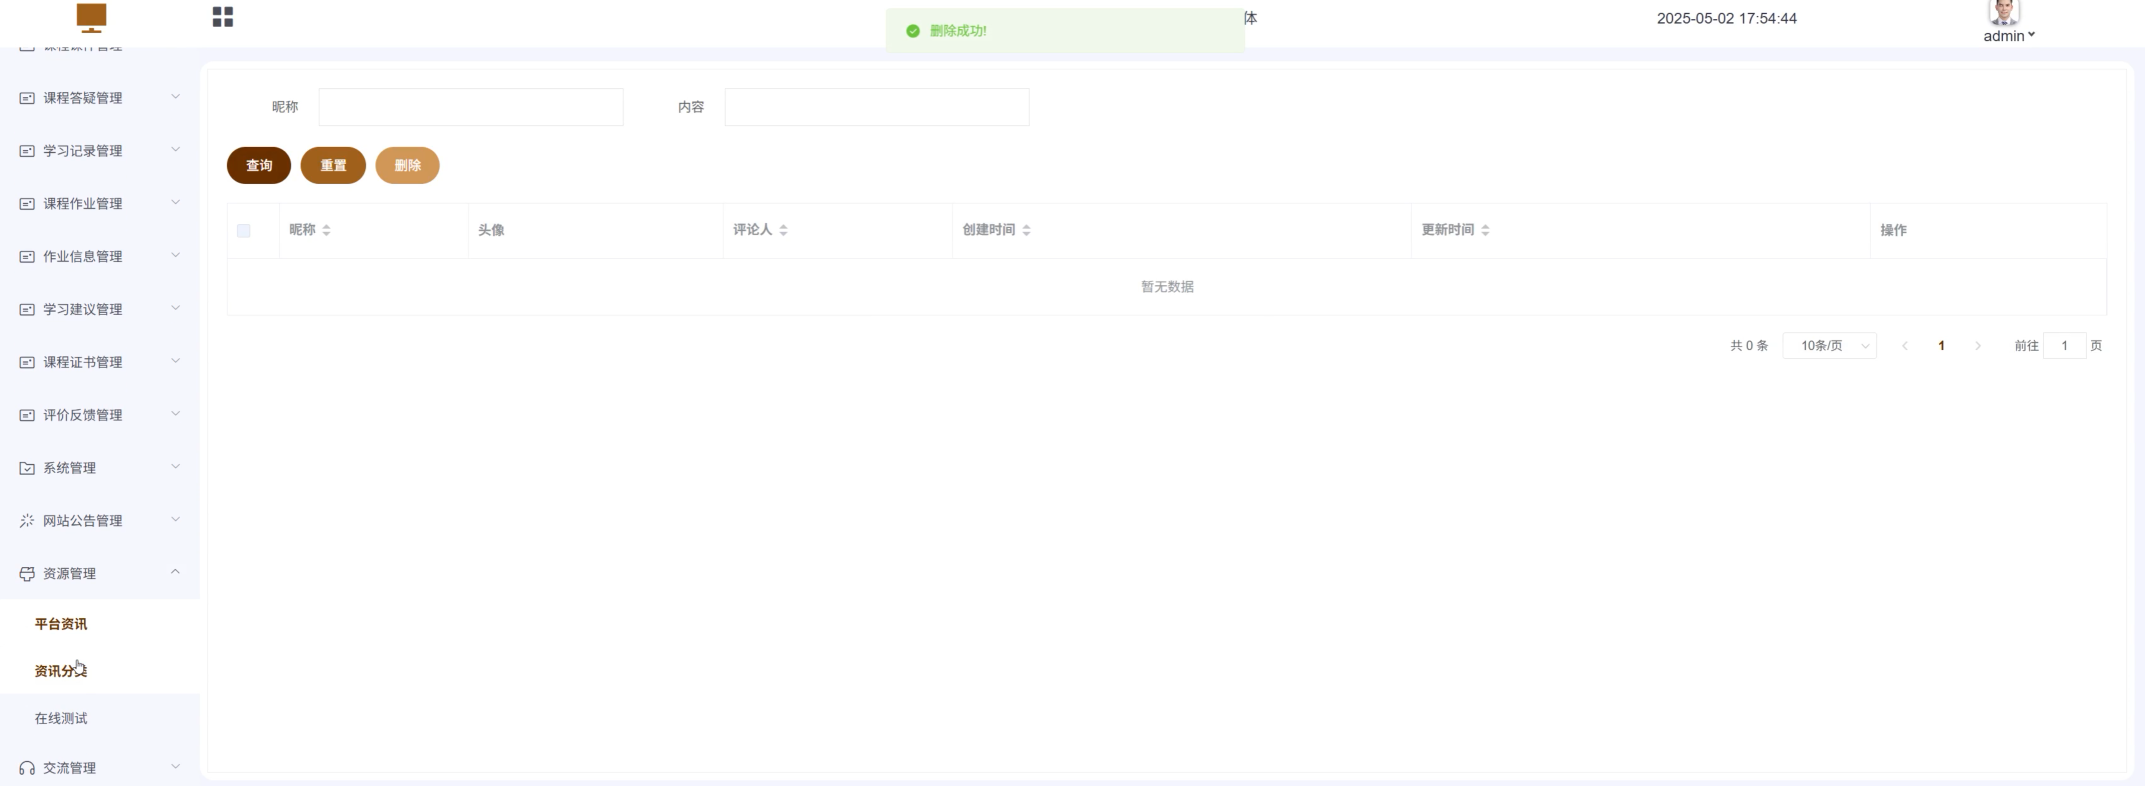Open the 10条/页 page size dropdown

(x=1829, y=346)
